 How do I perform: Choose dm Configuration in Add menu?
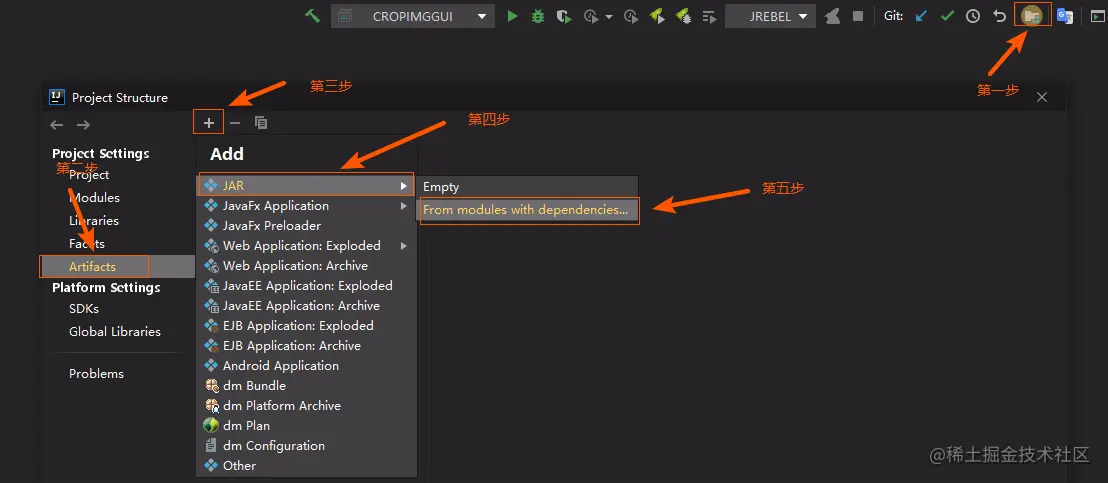click(306, 446)
